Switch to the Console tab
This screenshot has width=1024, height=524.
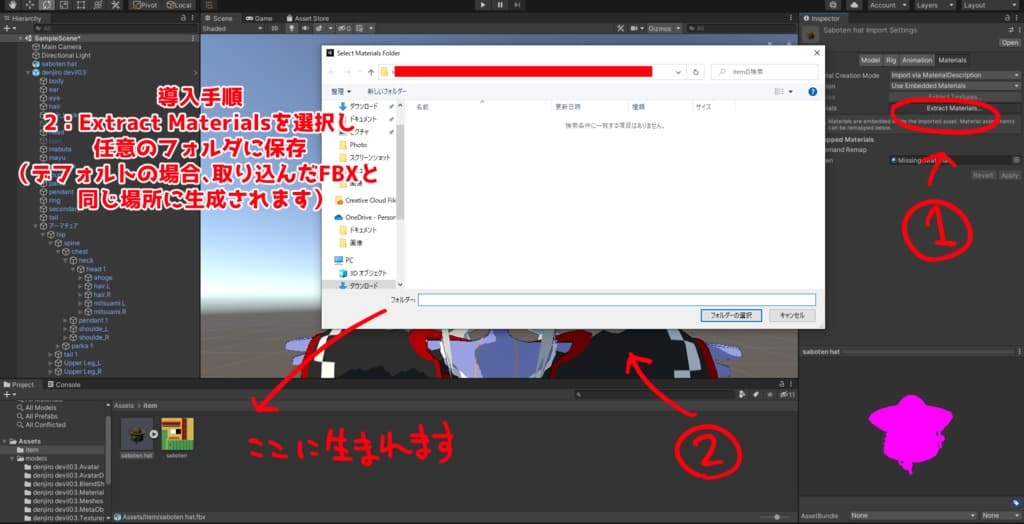pos(64,385)
